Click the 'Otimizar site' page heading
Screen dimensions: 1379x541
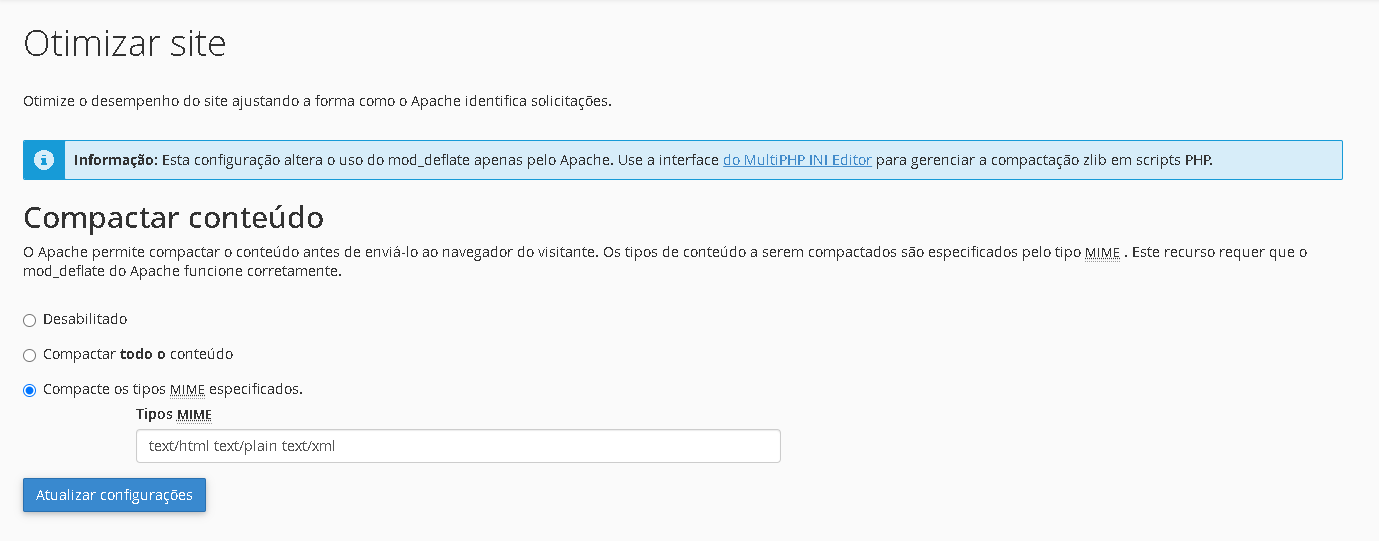125,44
